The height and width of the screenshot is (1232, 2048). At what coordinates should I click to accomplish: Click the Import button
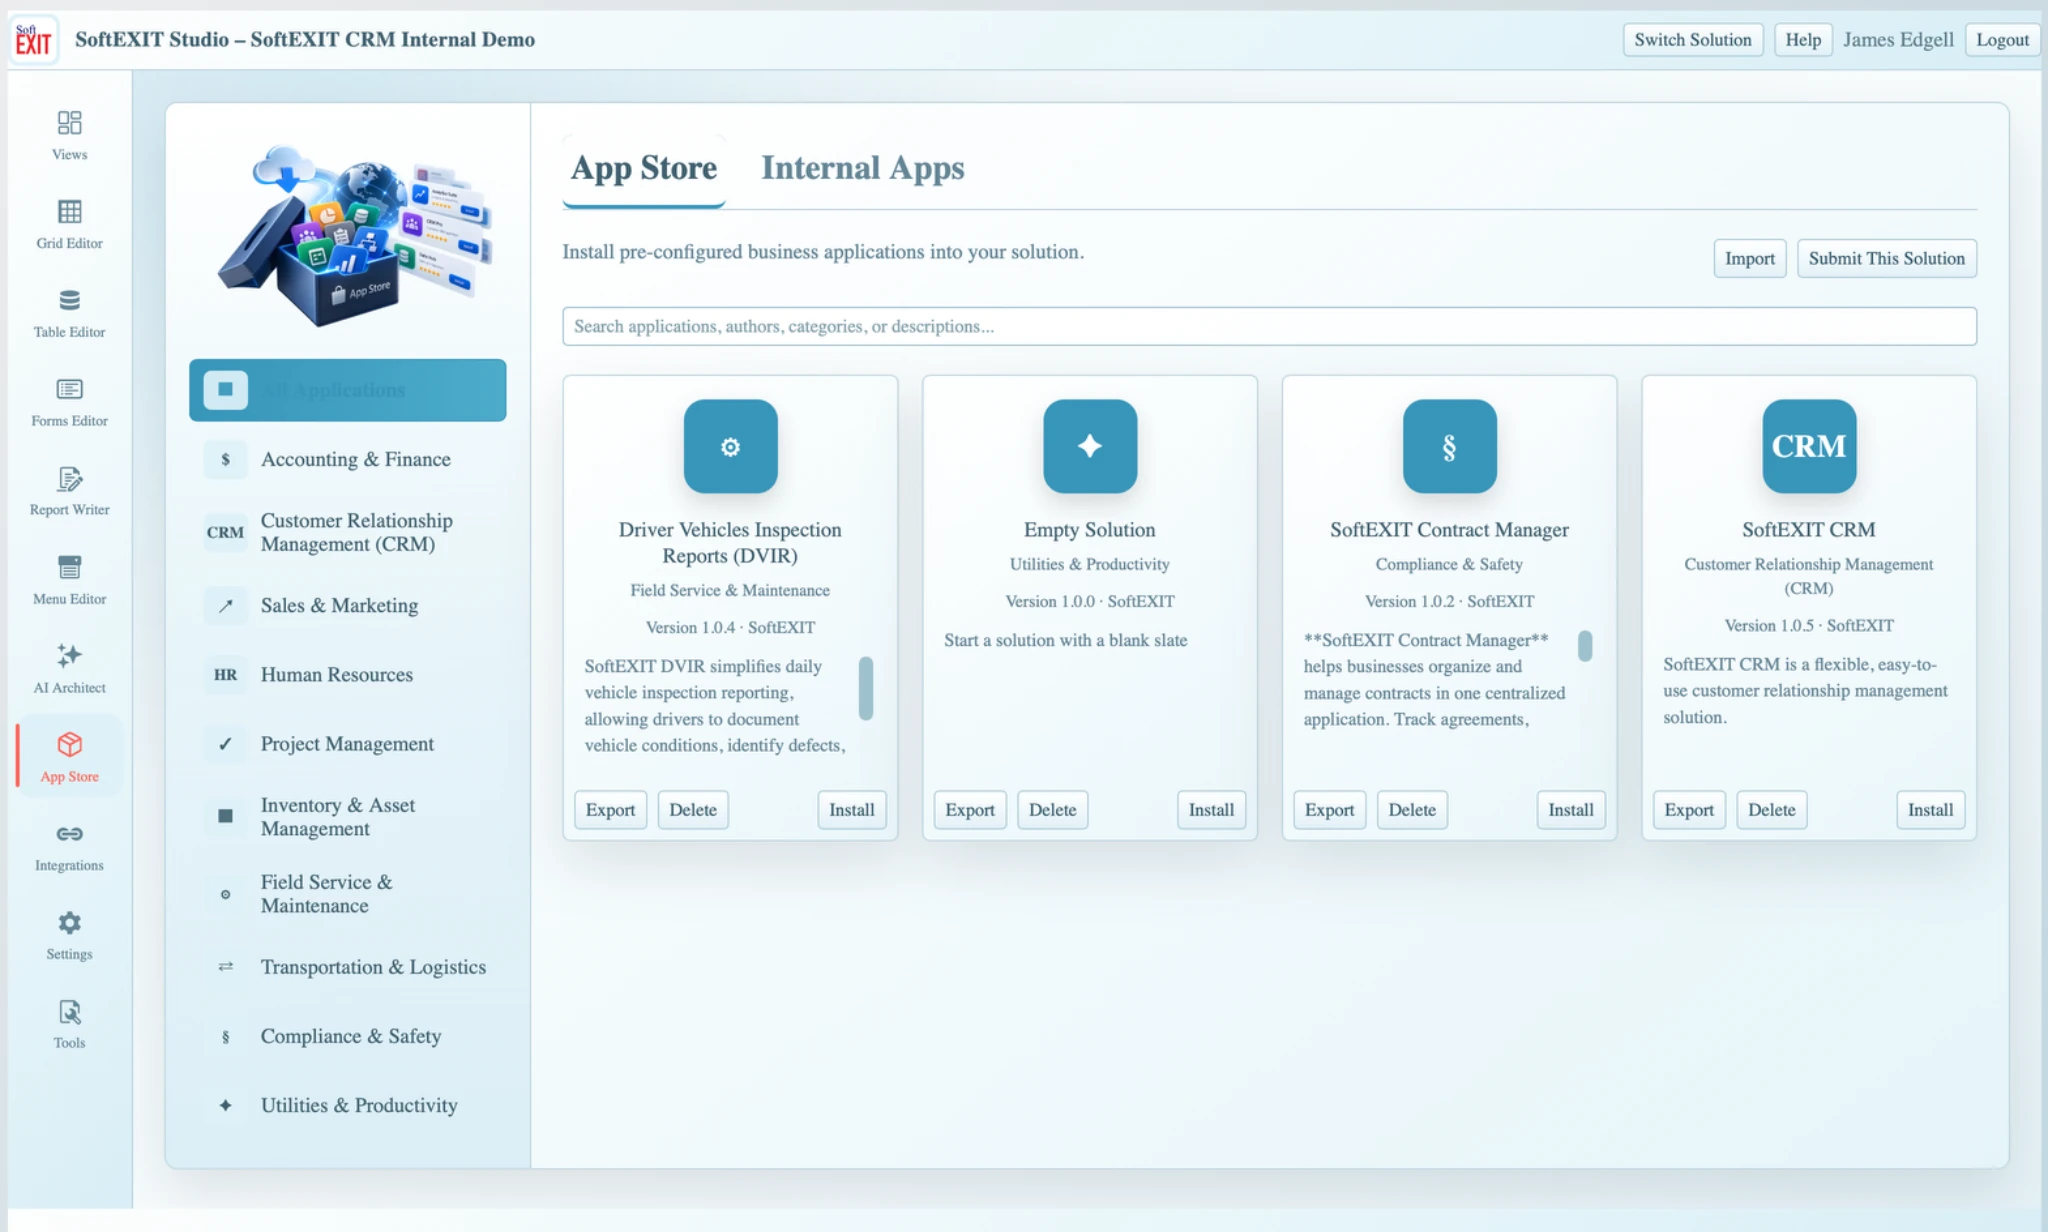1749,258
